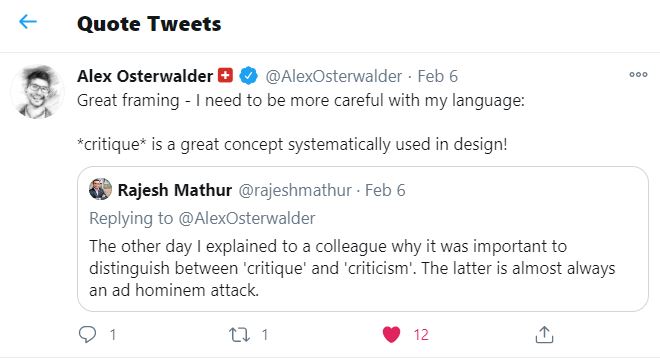This screenshot has height=364, width=660.
Task: Click the Alex Osterwalder display name
Action: 145,77
